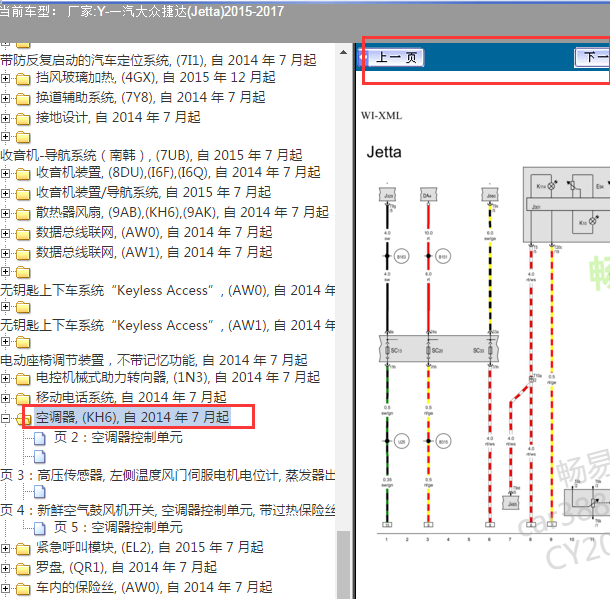The height and width of the screenshot is (599, 610).
Task: Select 收音机-导航系统（南韩）(7UB) entry
Action: point(151,155)
